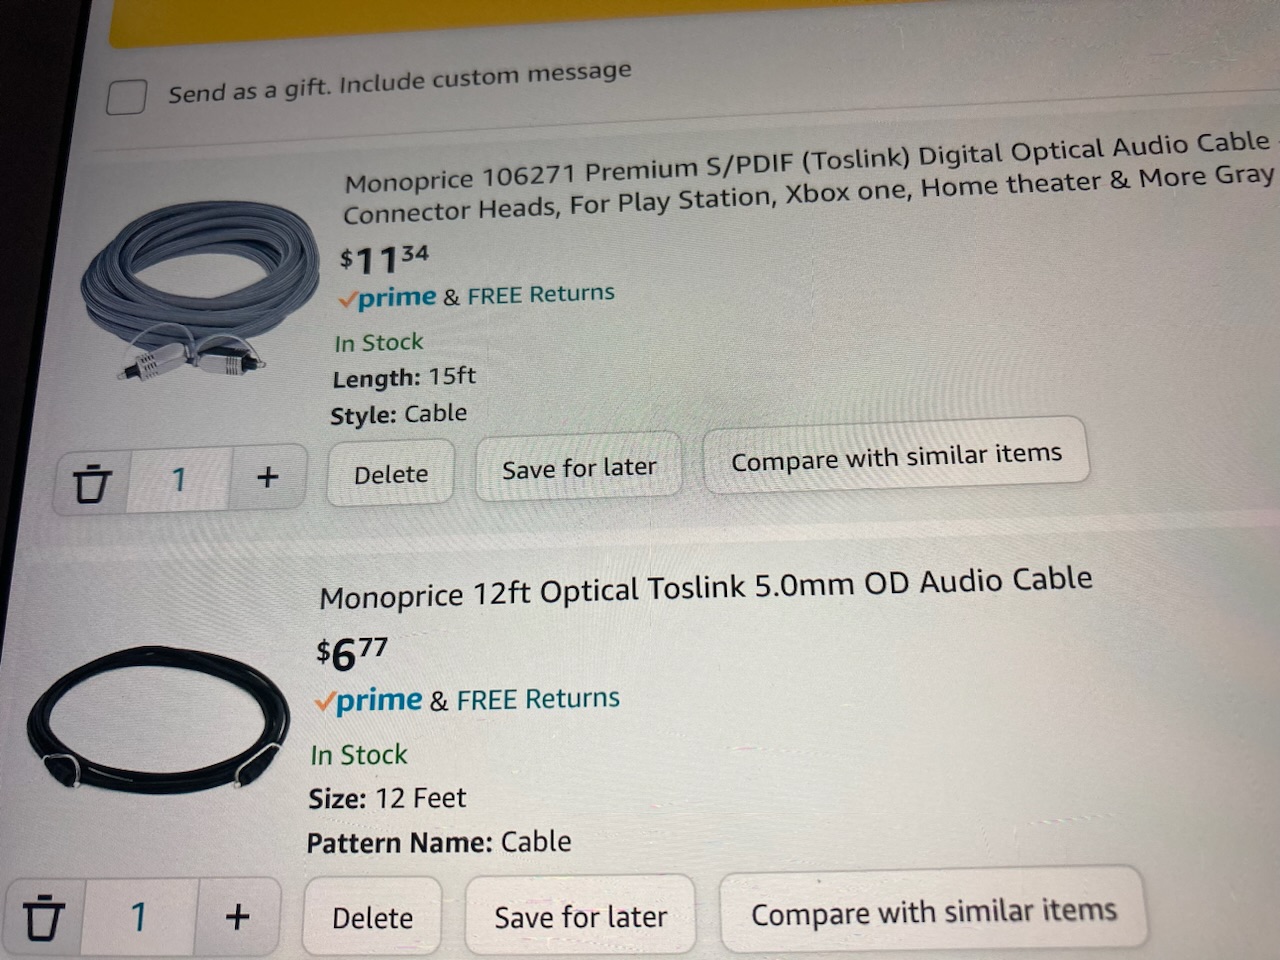Save the 12ft Toslink cable for later
Screen dimensions: 1280x960
tap(580, 916)
